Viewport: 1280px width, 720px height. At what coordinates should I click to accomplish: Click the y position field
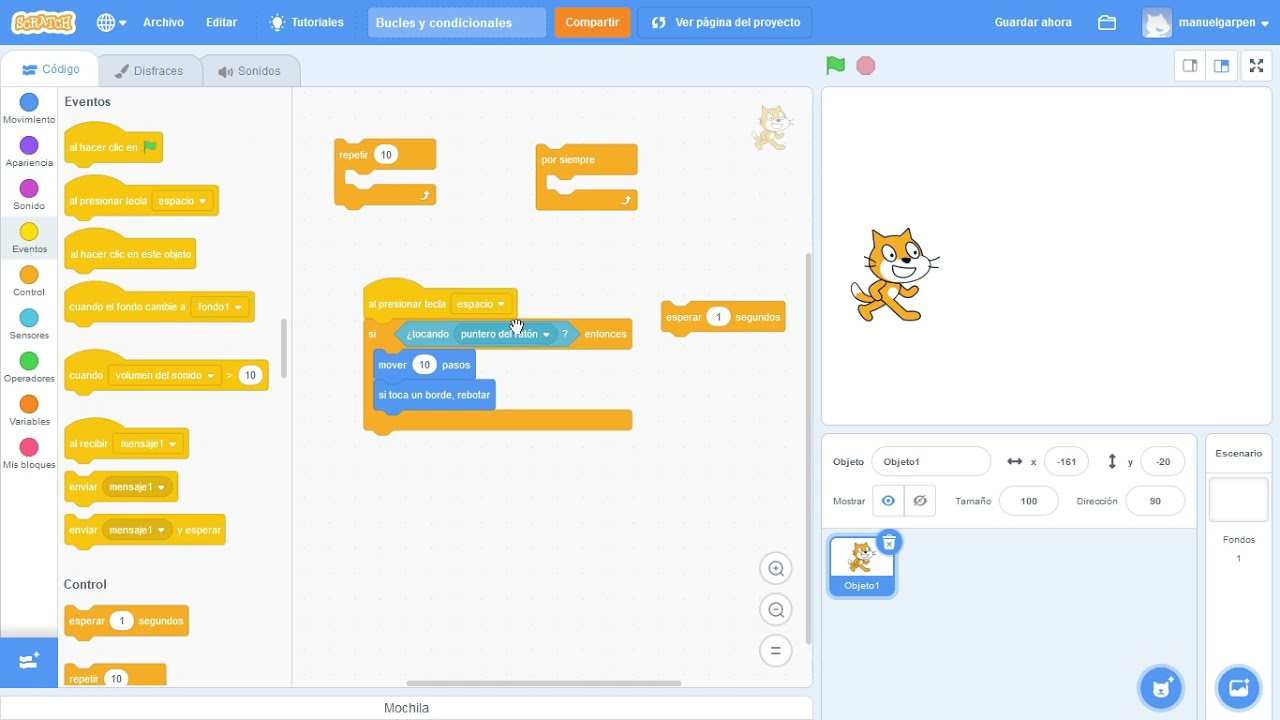point(1162,462)
